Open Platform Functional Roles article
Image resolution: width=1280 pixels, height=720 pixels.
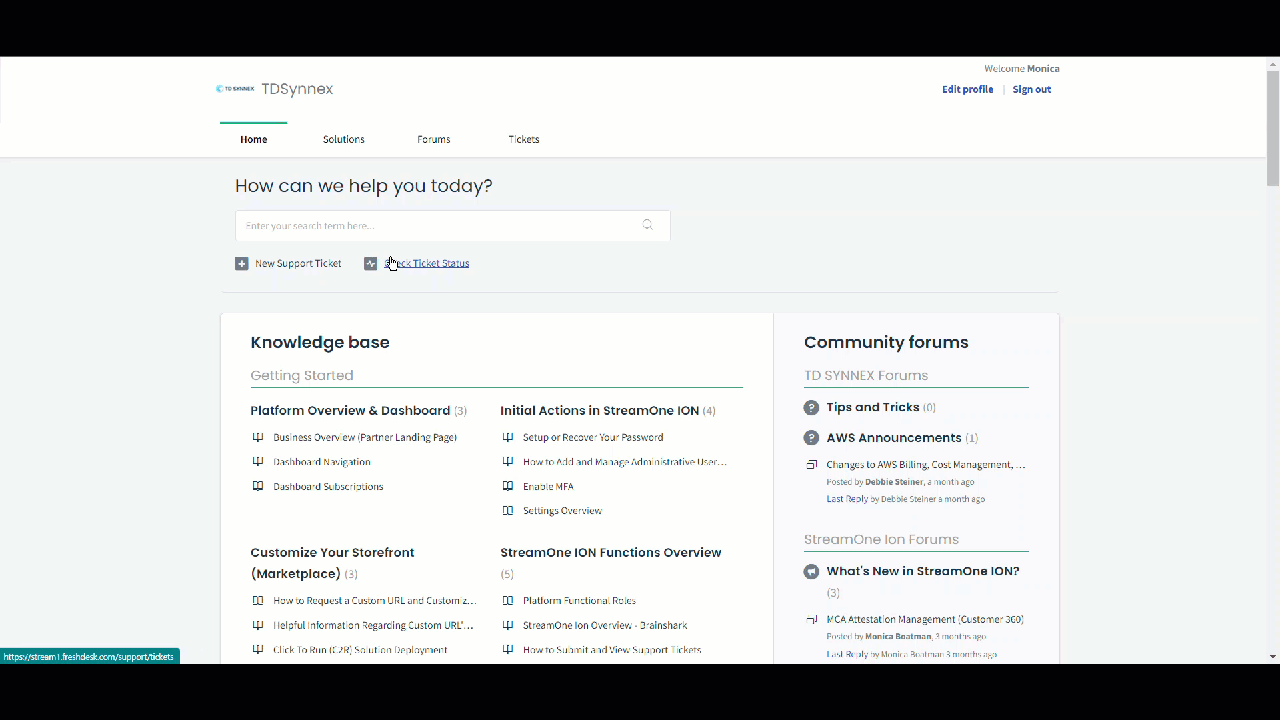pos(579,601)
